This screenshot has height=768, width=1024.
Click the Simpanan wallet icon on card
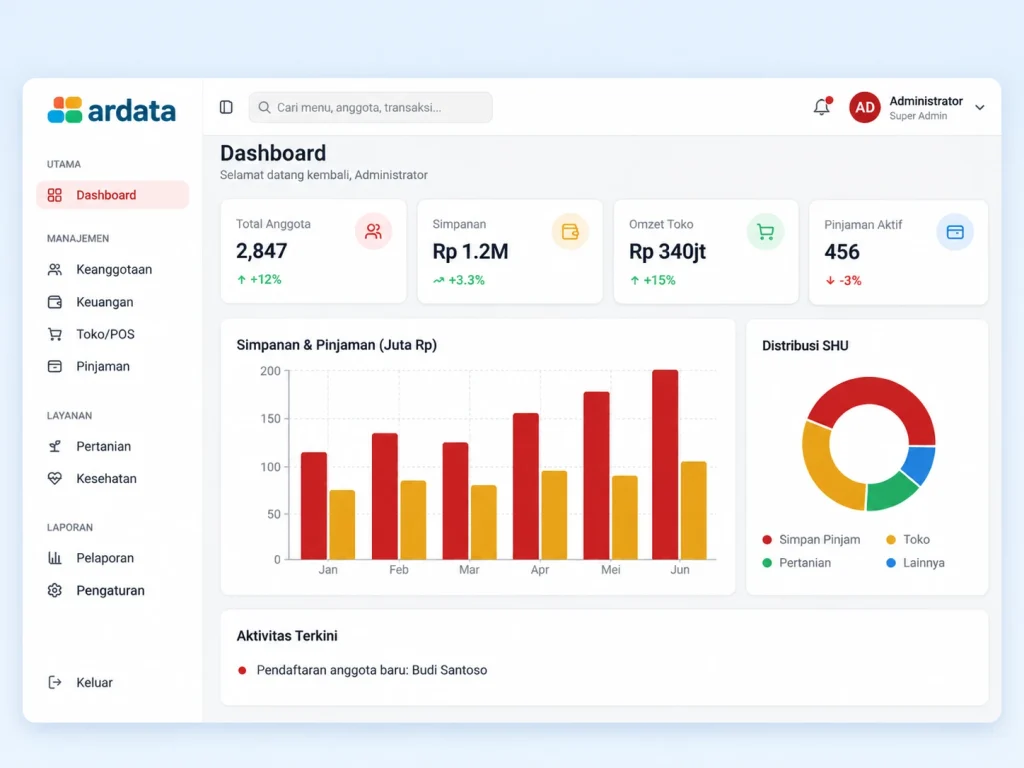coord(570,231)
